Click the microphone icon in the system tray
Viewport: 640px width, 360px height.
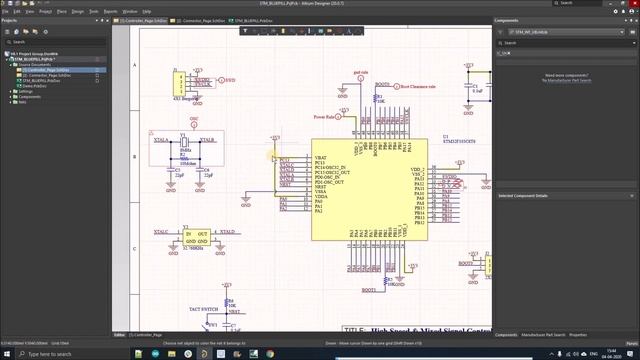click(x=559, y=354)
